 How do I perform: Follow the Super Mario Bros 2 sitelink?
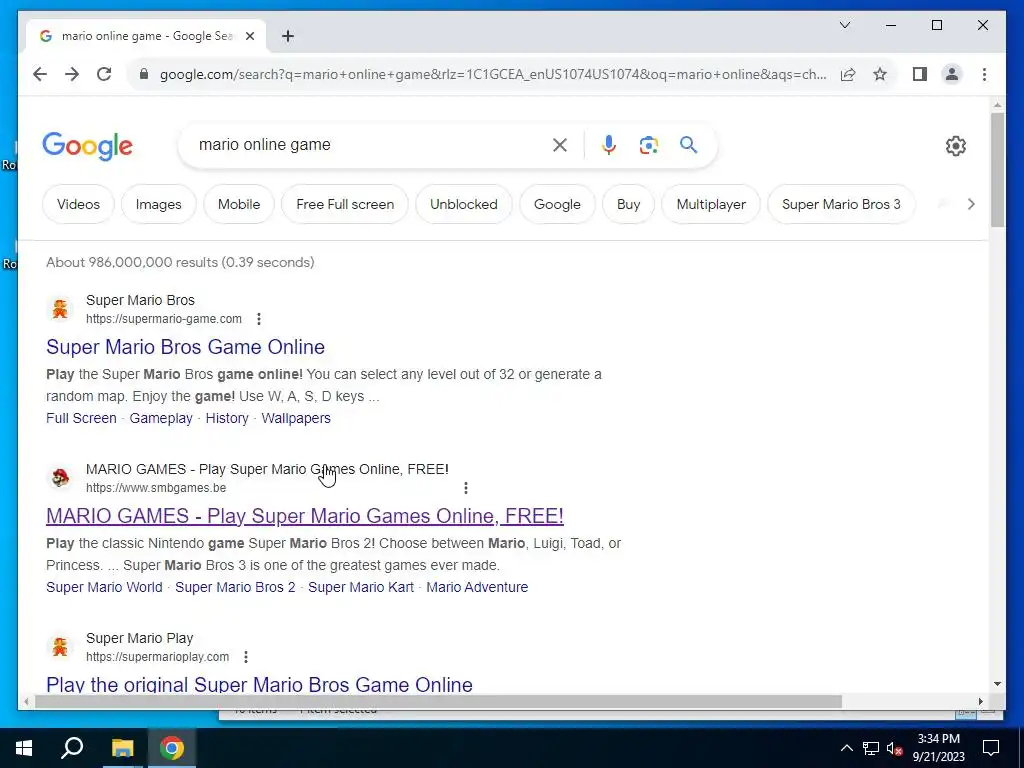pos(235,587)
